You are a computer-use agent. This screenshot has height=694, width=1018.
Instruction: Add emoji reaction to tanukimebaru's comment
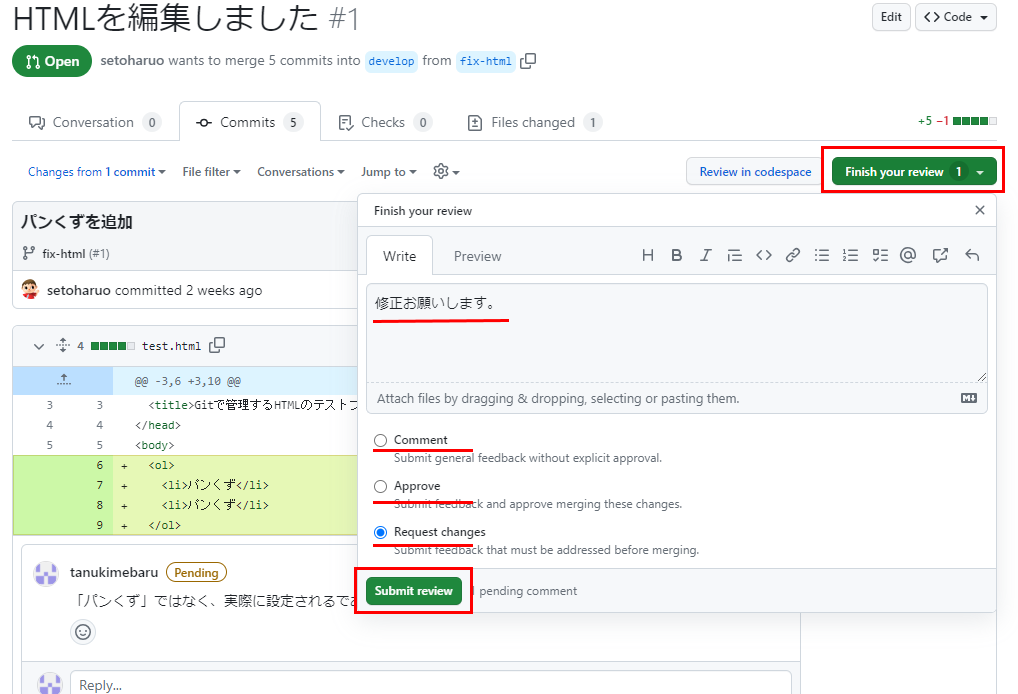point(83,632)
